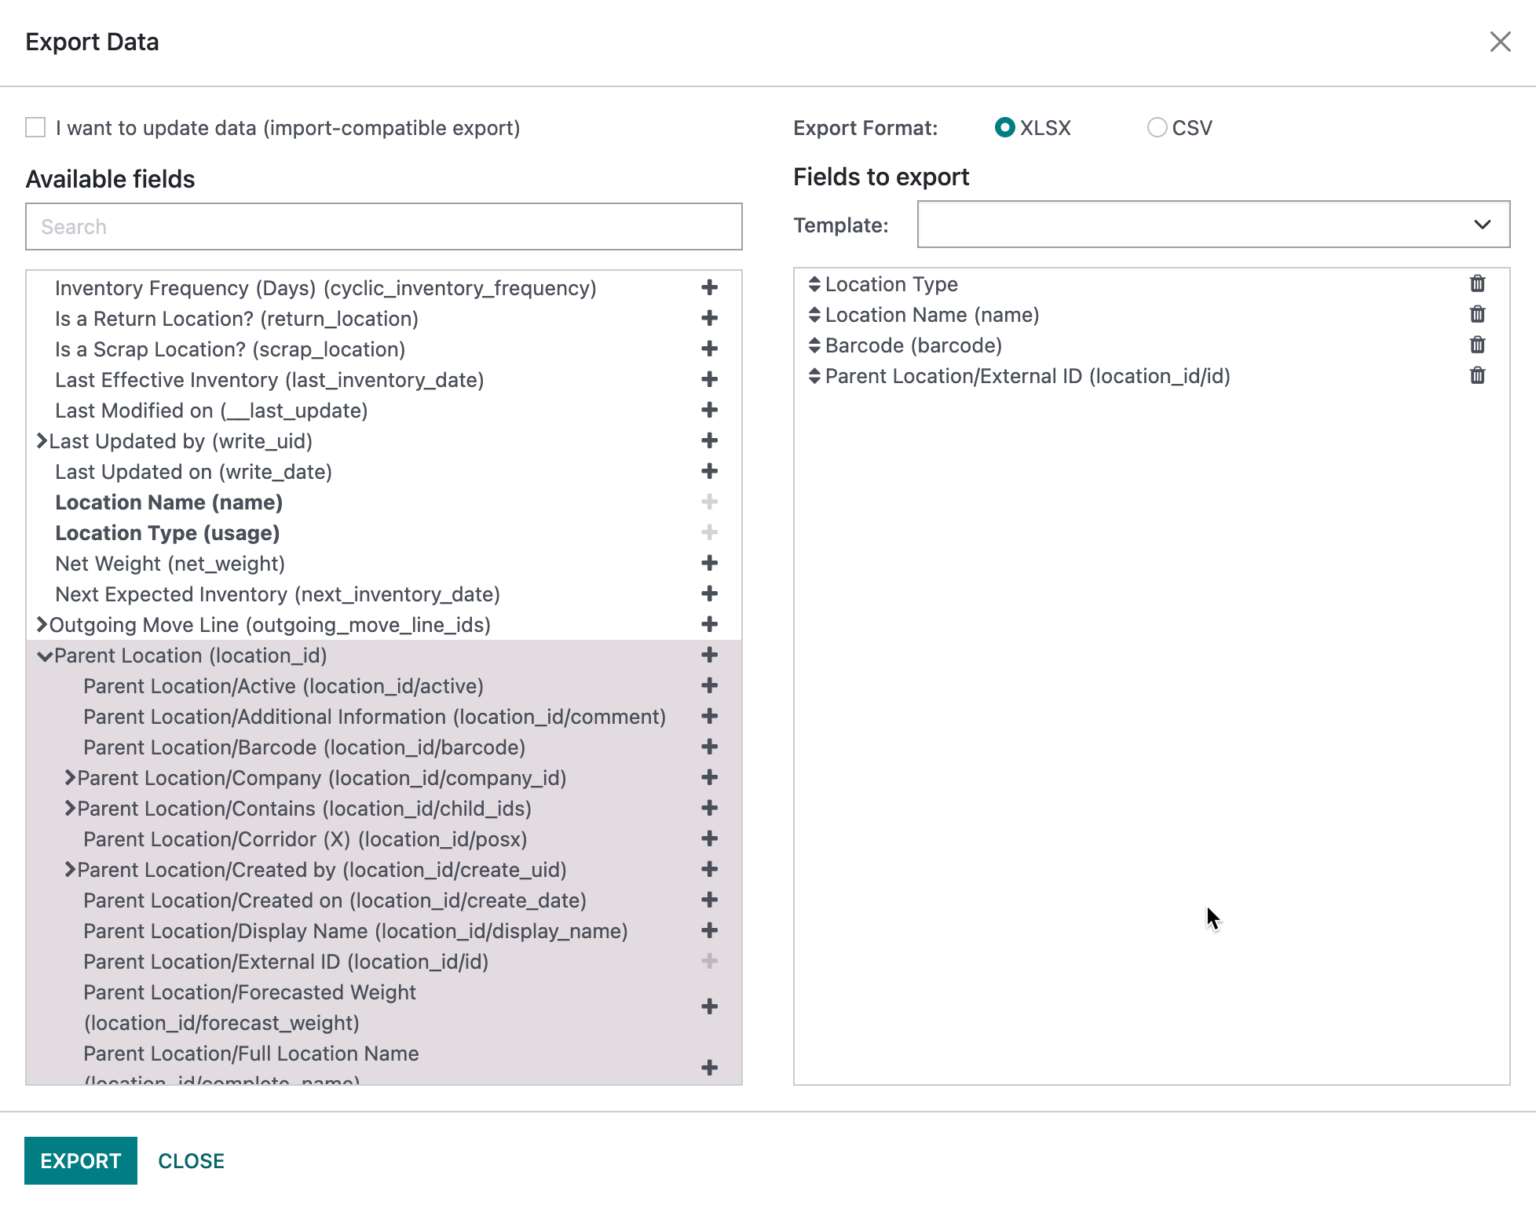Enable import-compatible export checkbox
Image resolution: width=1536 pixels, height=1209 pixels.
point(35,127)
